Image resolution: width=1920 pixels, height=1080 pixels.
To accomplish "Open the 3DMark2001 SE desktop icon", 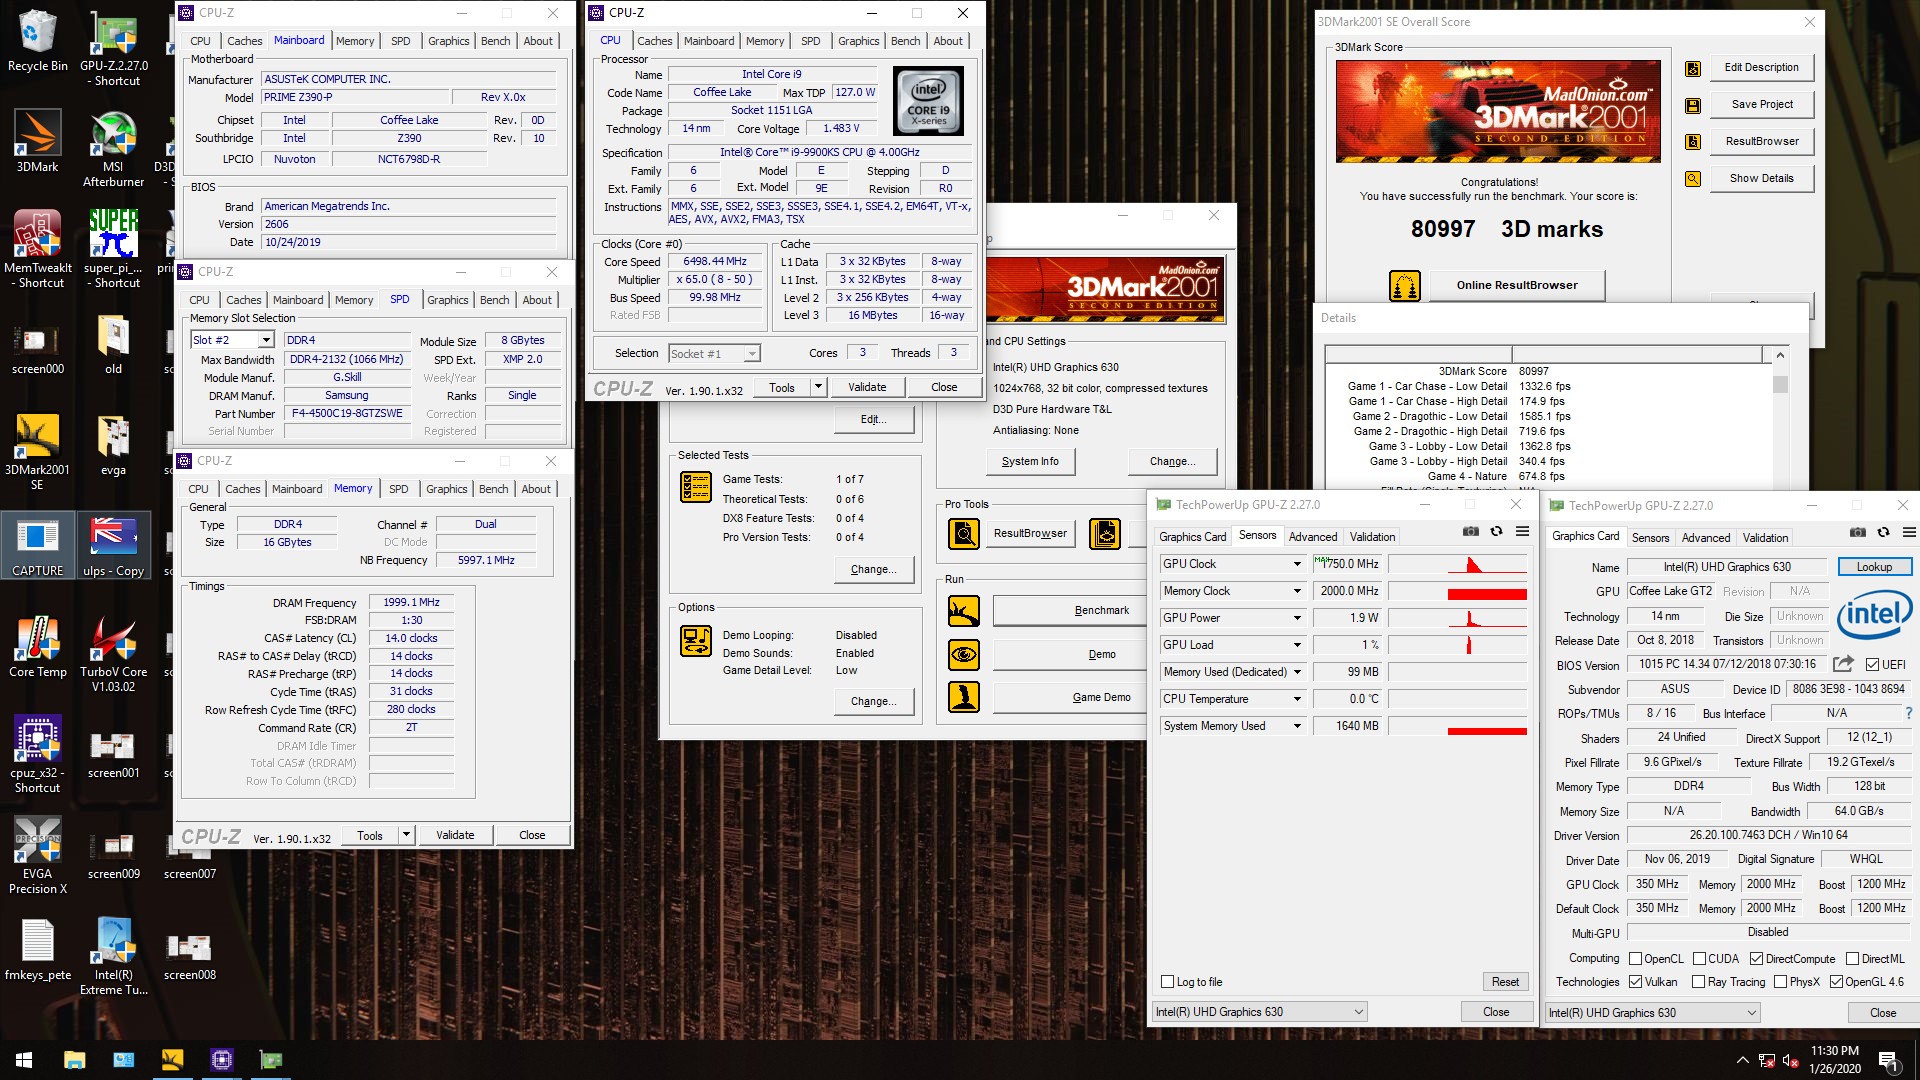I will tap(37, 451).
